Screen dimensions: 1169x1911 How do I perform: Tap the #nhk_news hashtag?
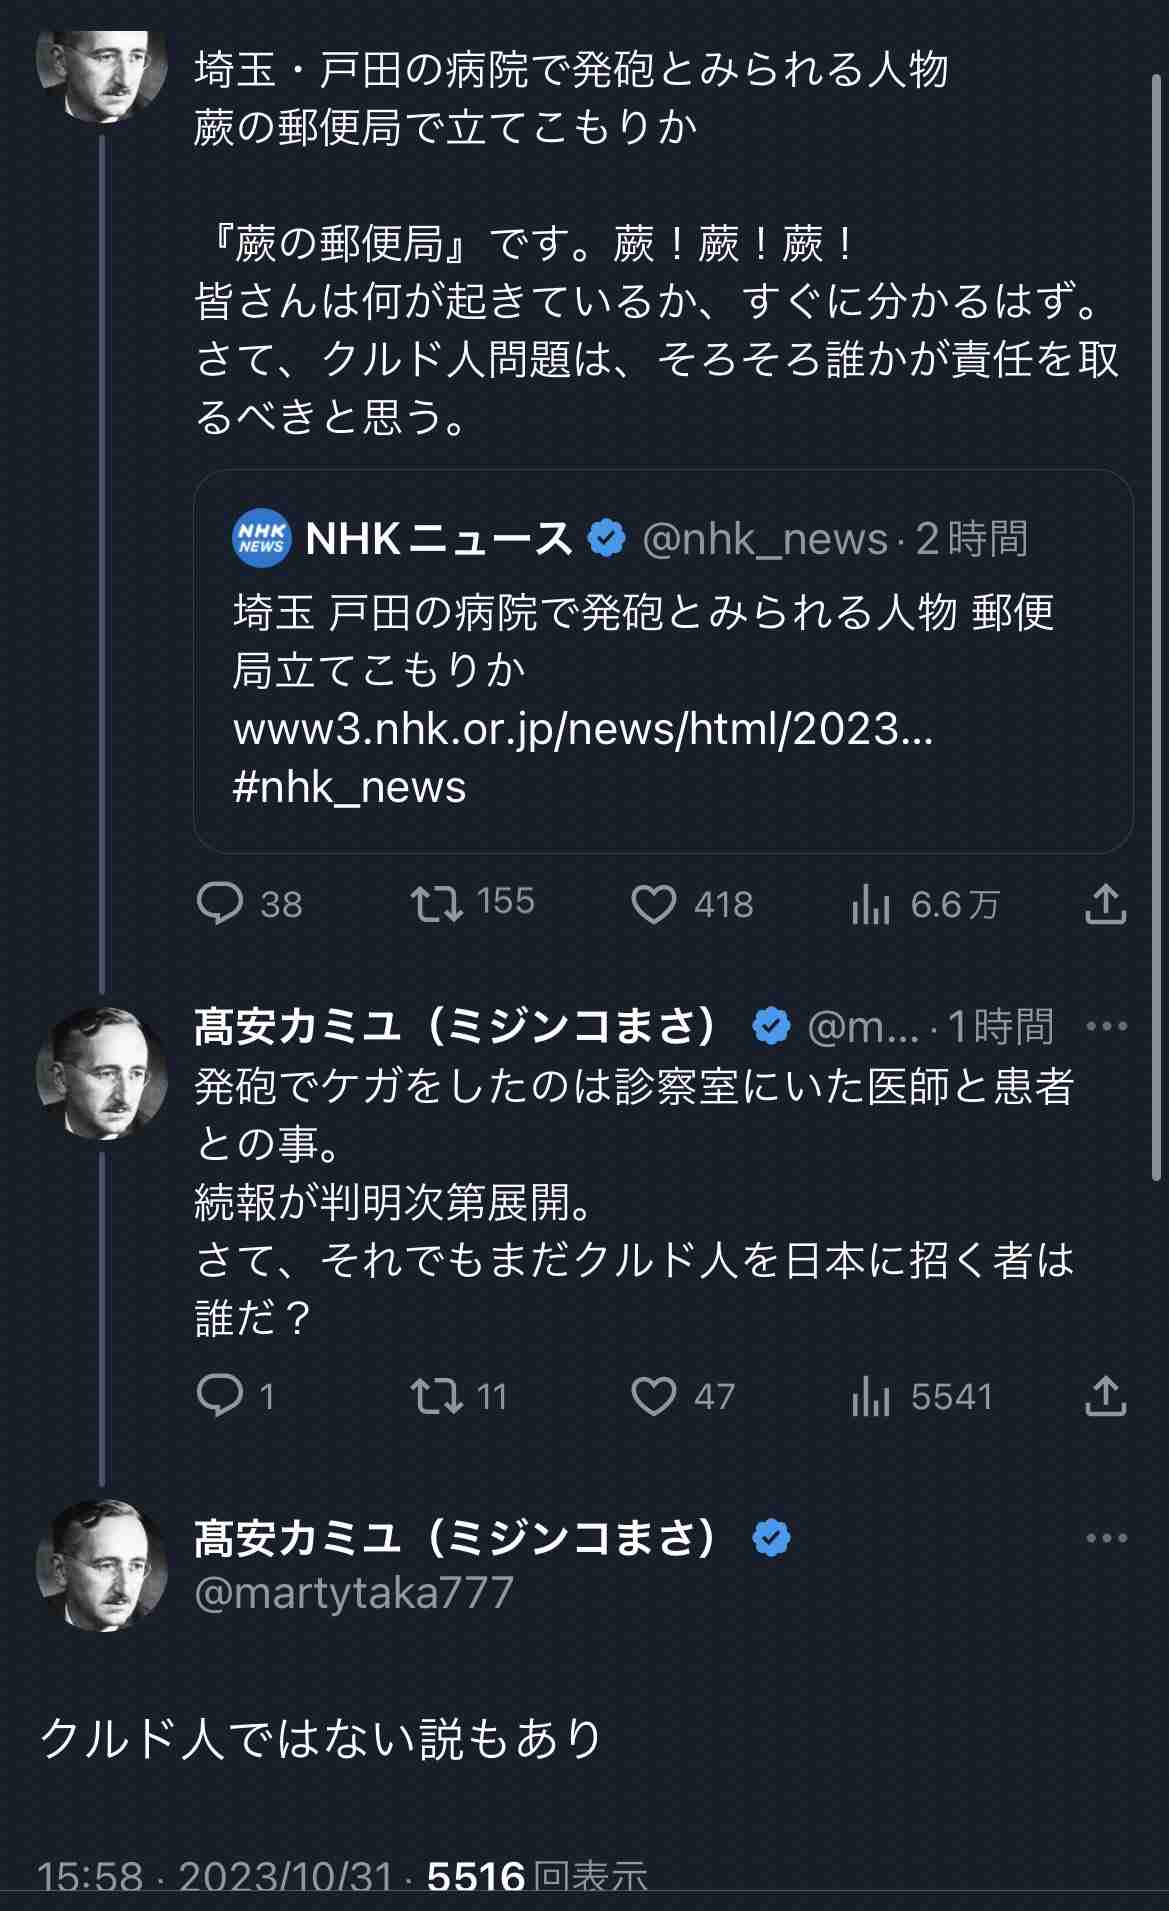pyautogui.click(x=349, y=787)
